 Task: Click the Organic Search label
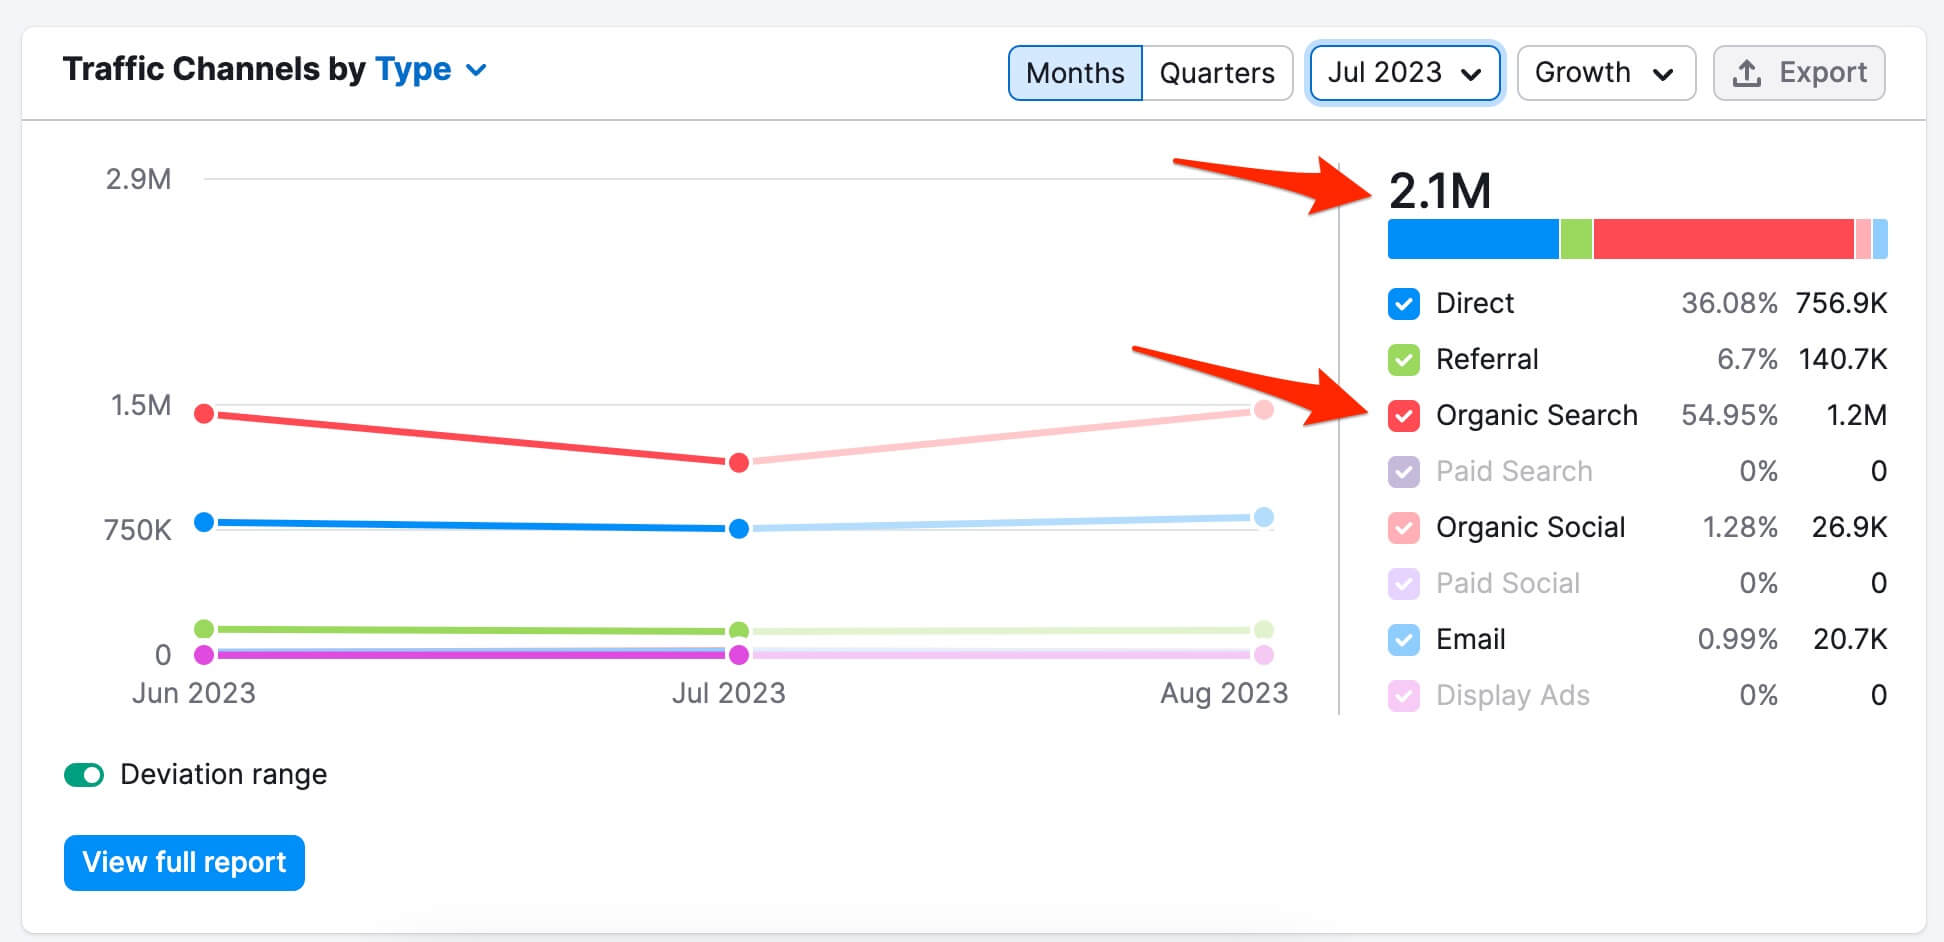pos(1536,416)
